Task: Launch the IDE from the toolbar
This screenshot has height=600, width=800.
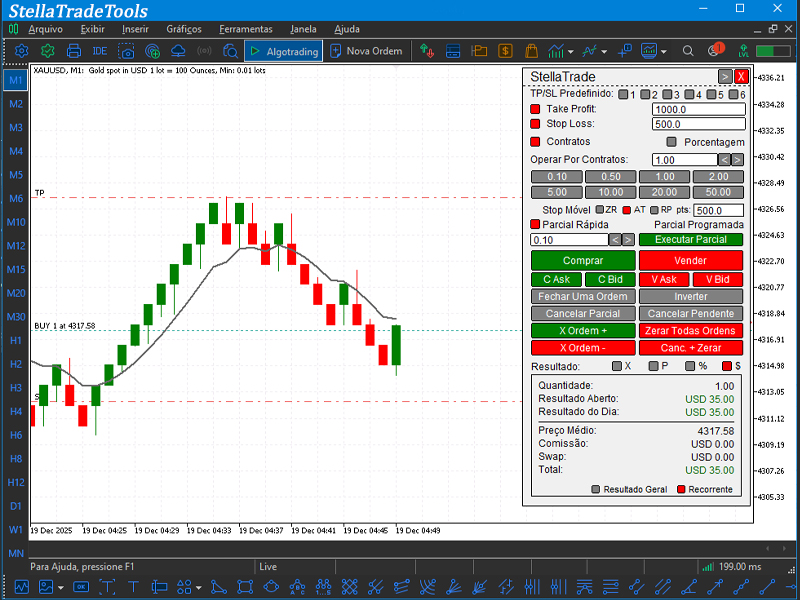Action: [x=100, y=51]
